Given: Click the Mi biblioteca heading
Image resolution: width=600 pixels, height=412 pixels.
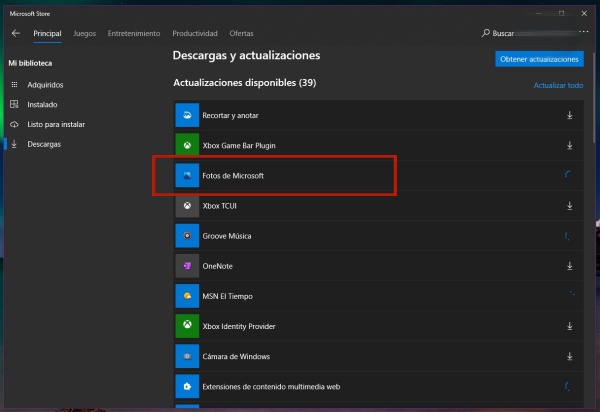Looking at the screenshot, I should point(30,63).
